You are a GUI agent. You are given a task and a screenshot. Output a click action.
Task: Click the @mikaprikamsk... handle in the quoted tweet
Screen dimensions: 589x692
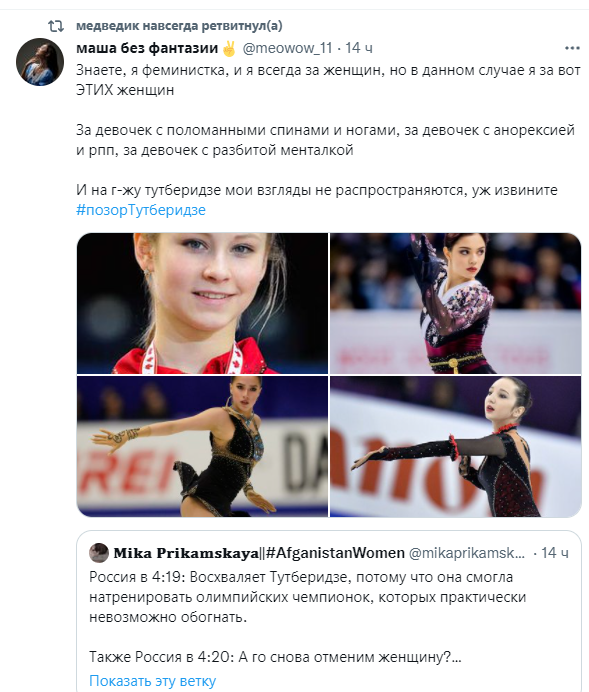pyautogui.click(x=467, y=553)
